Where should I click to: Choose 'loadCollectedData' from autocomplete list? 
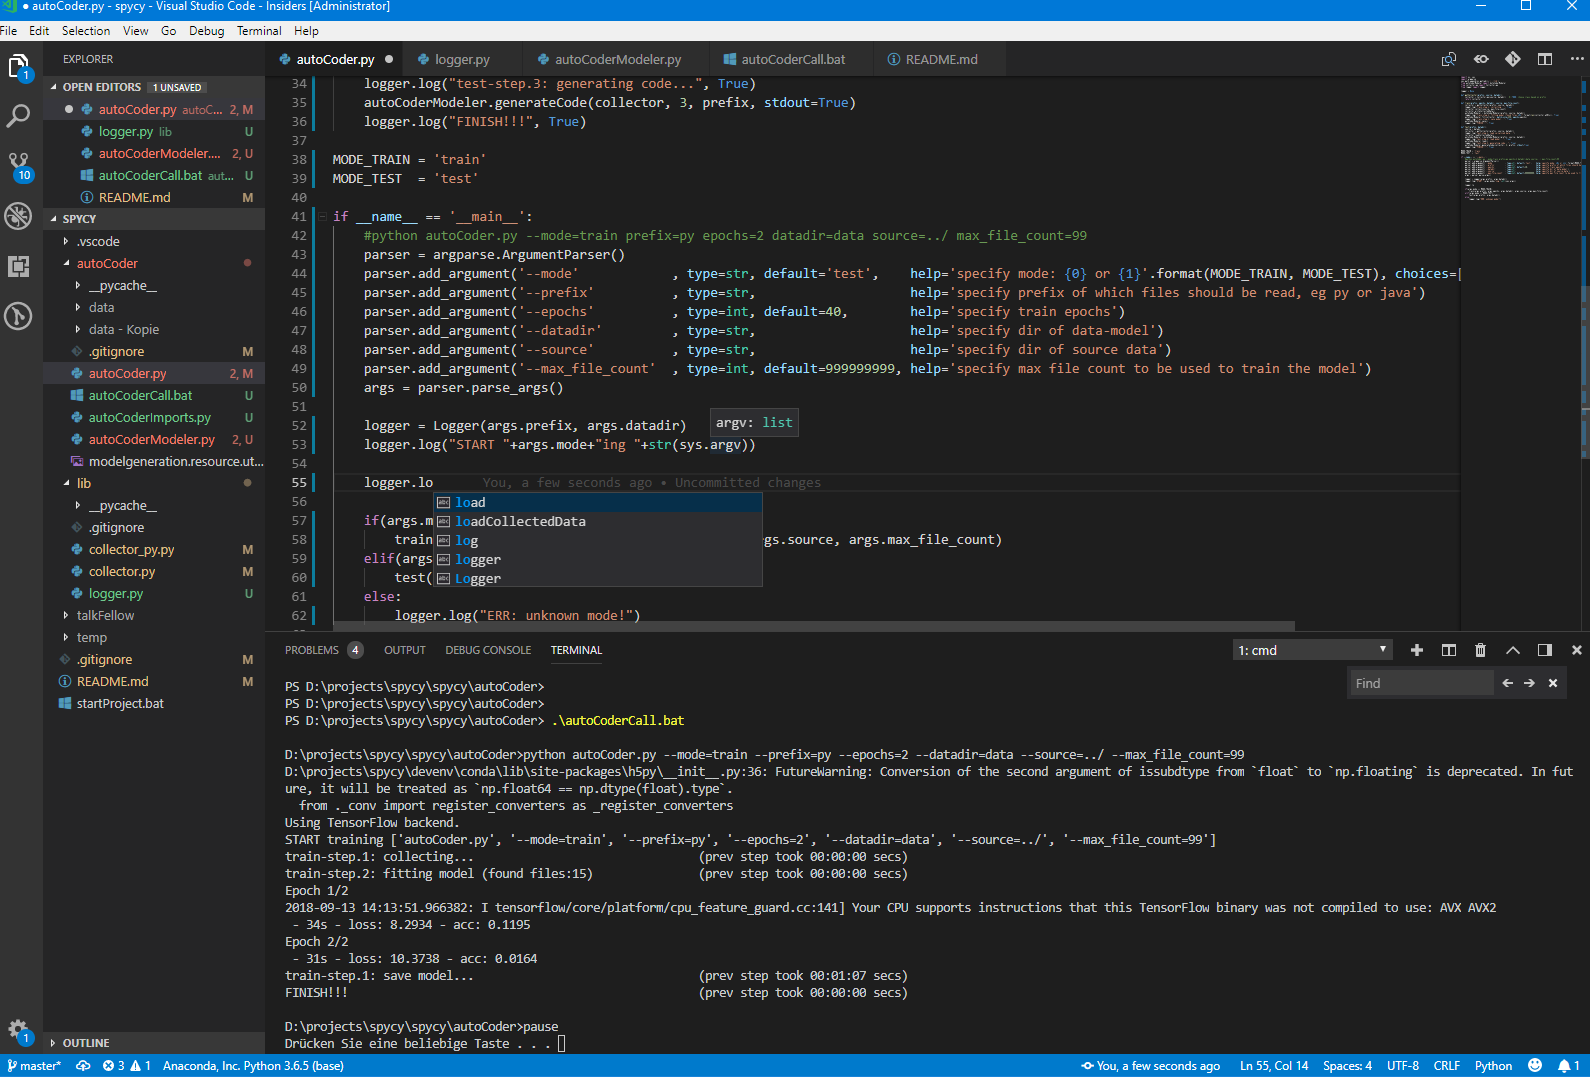(x=598, y=521)
